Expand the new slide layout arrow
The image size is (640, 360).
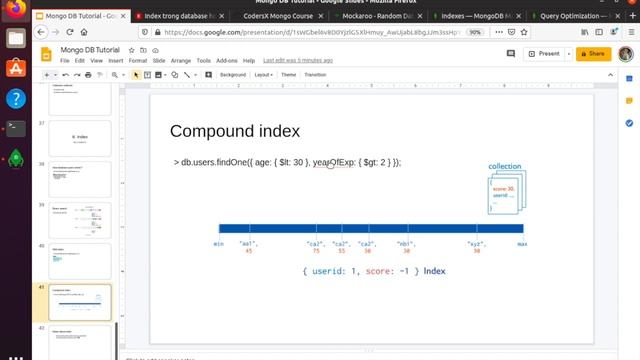55,75
